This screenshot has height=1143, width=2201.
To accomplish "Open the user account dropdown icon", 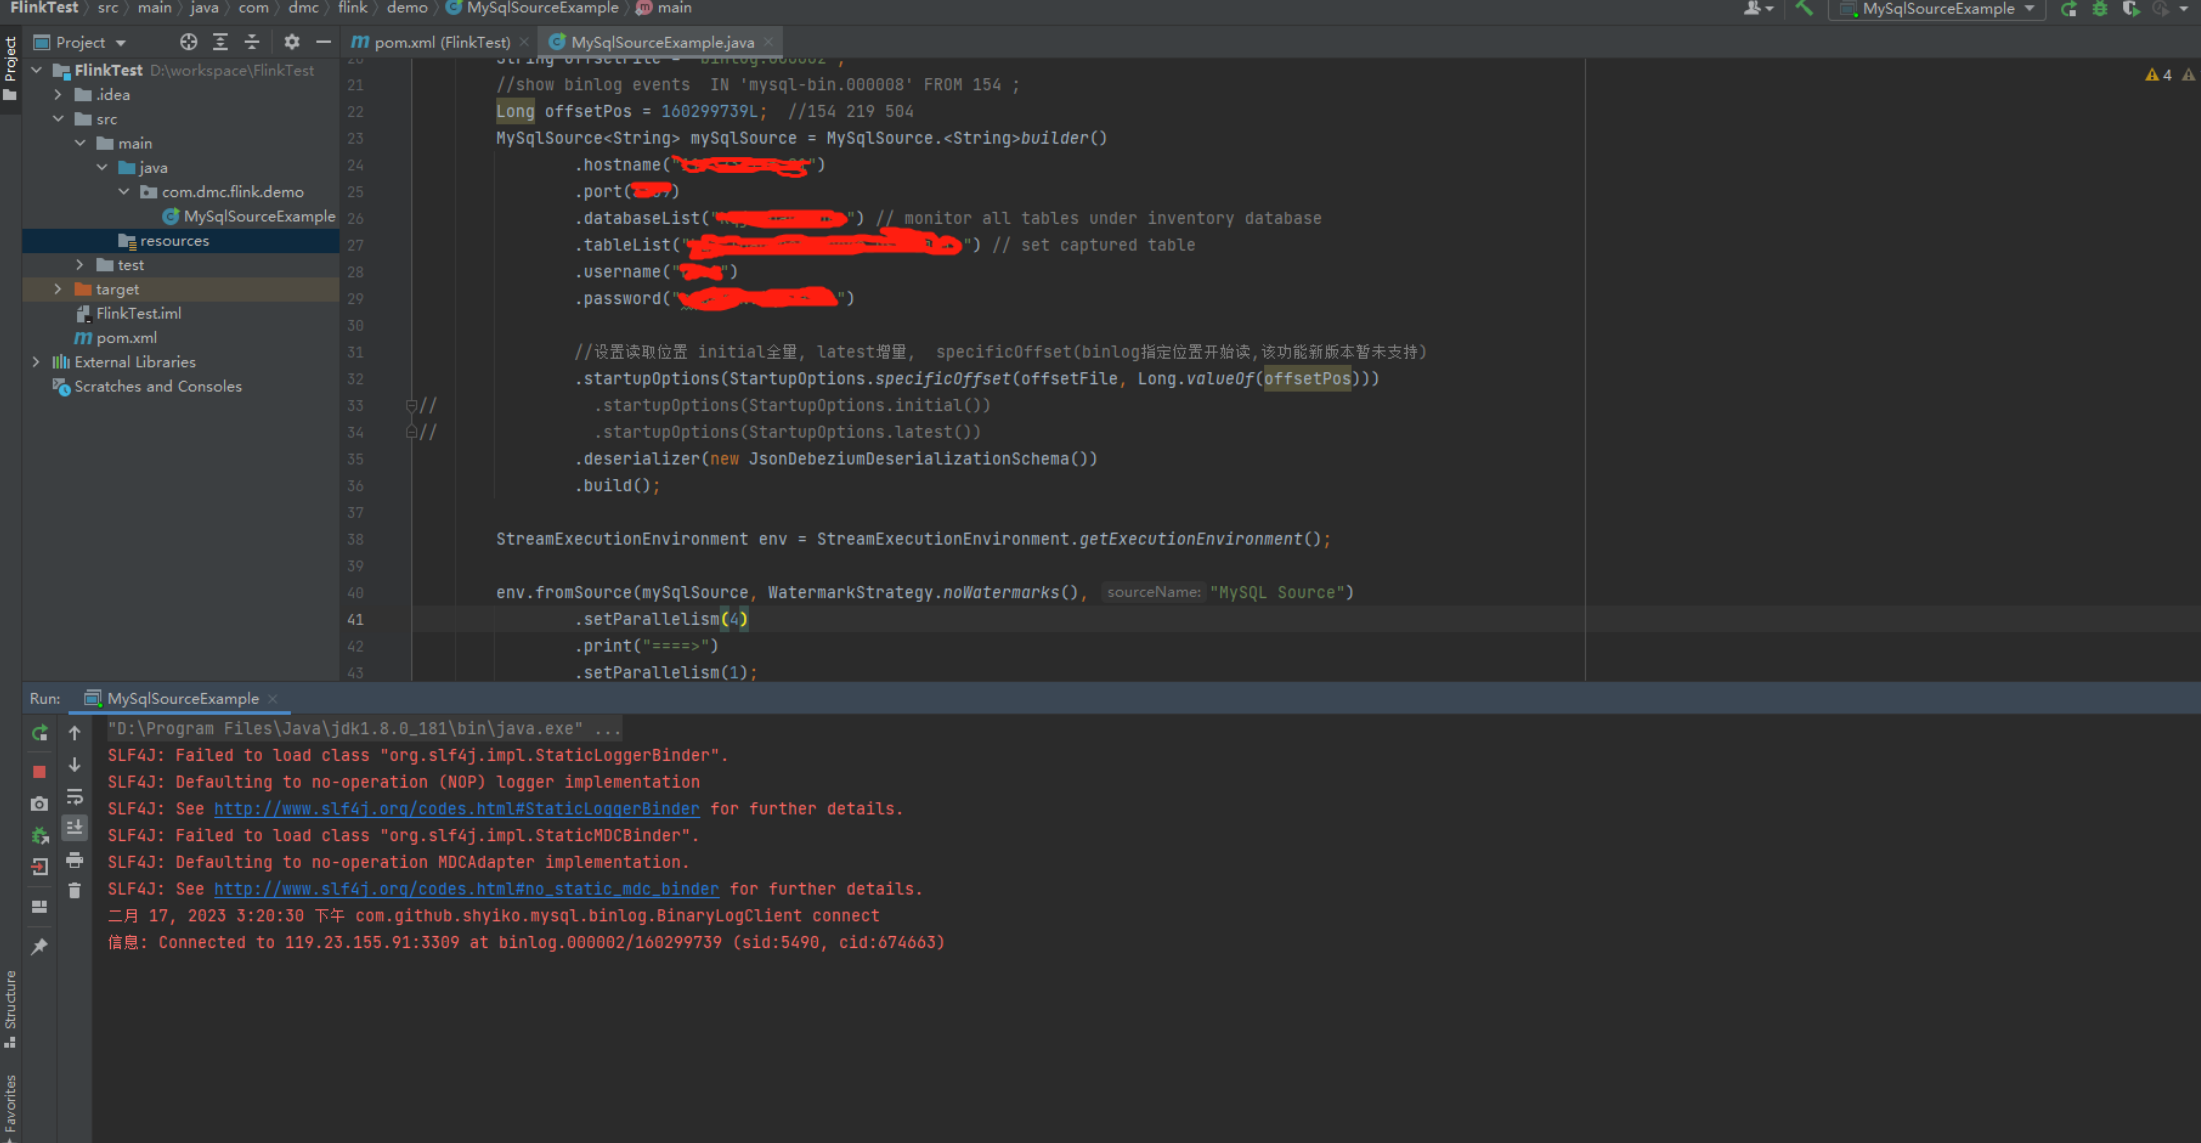I will click(1758, 9).
